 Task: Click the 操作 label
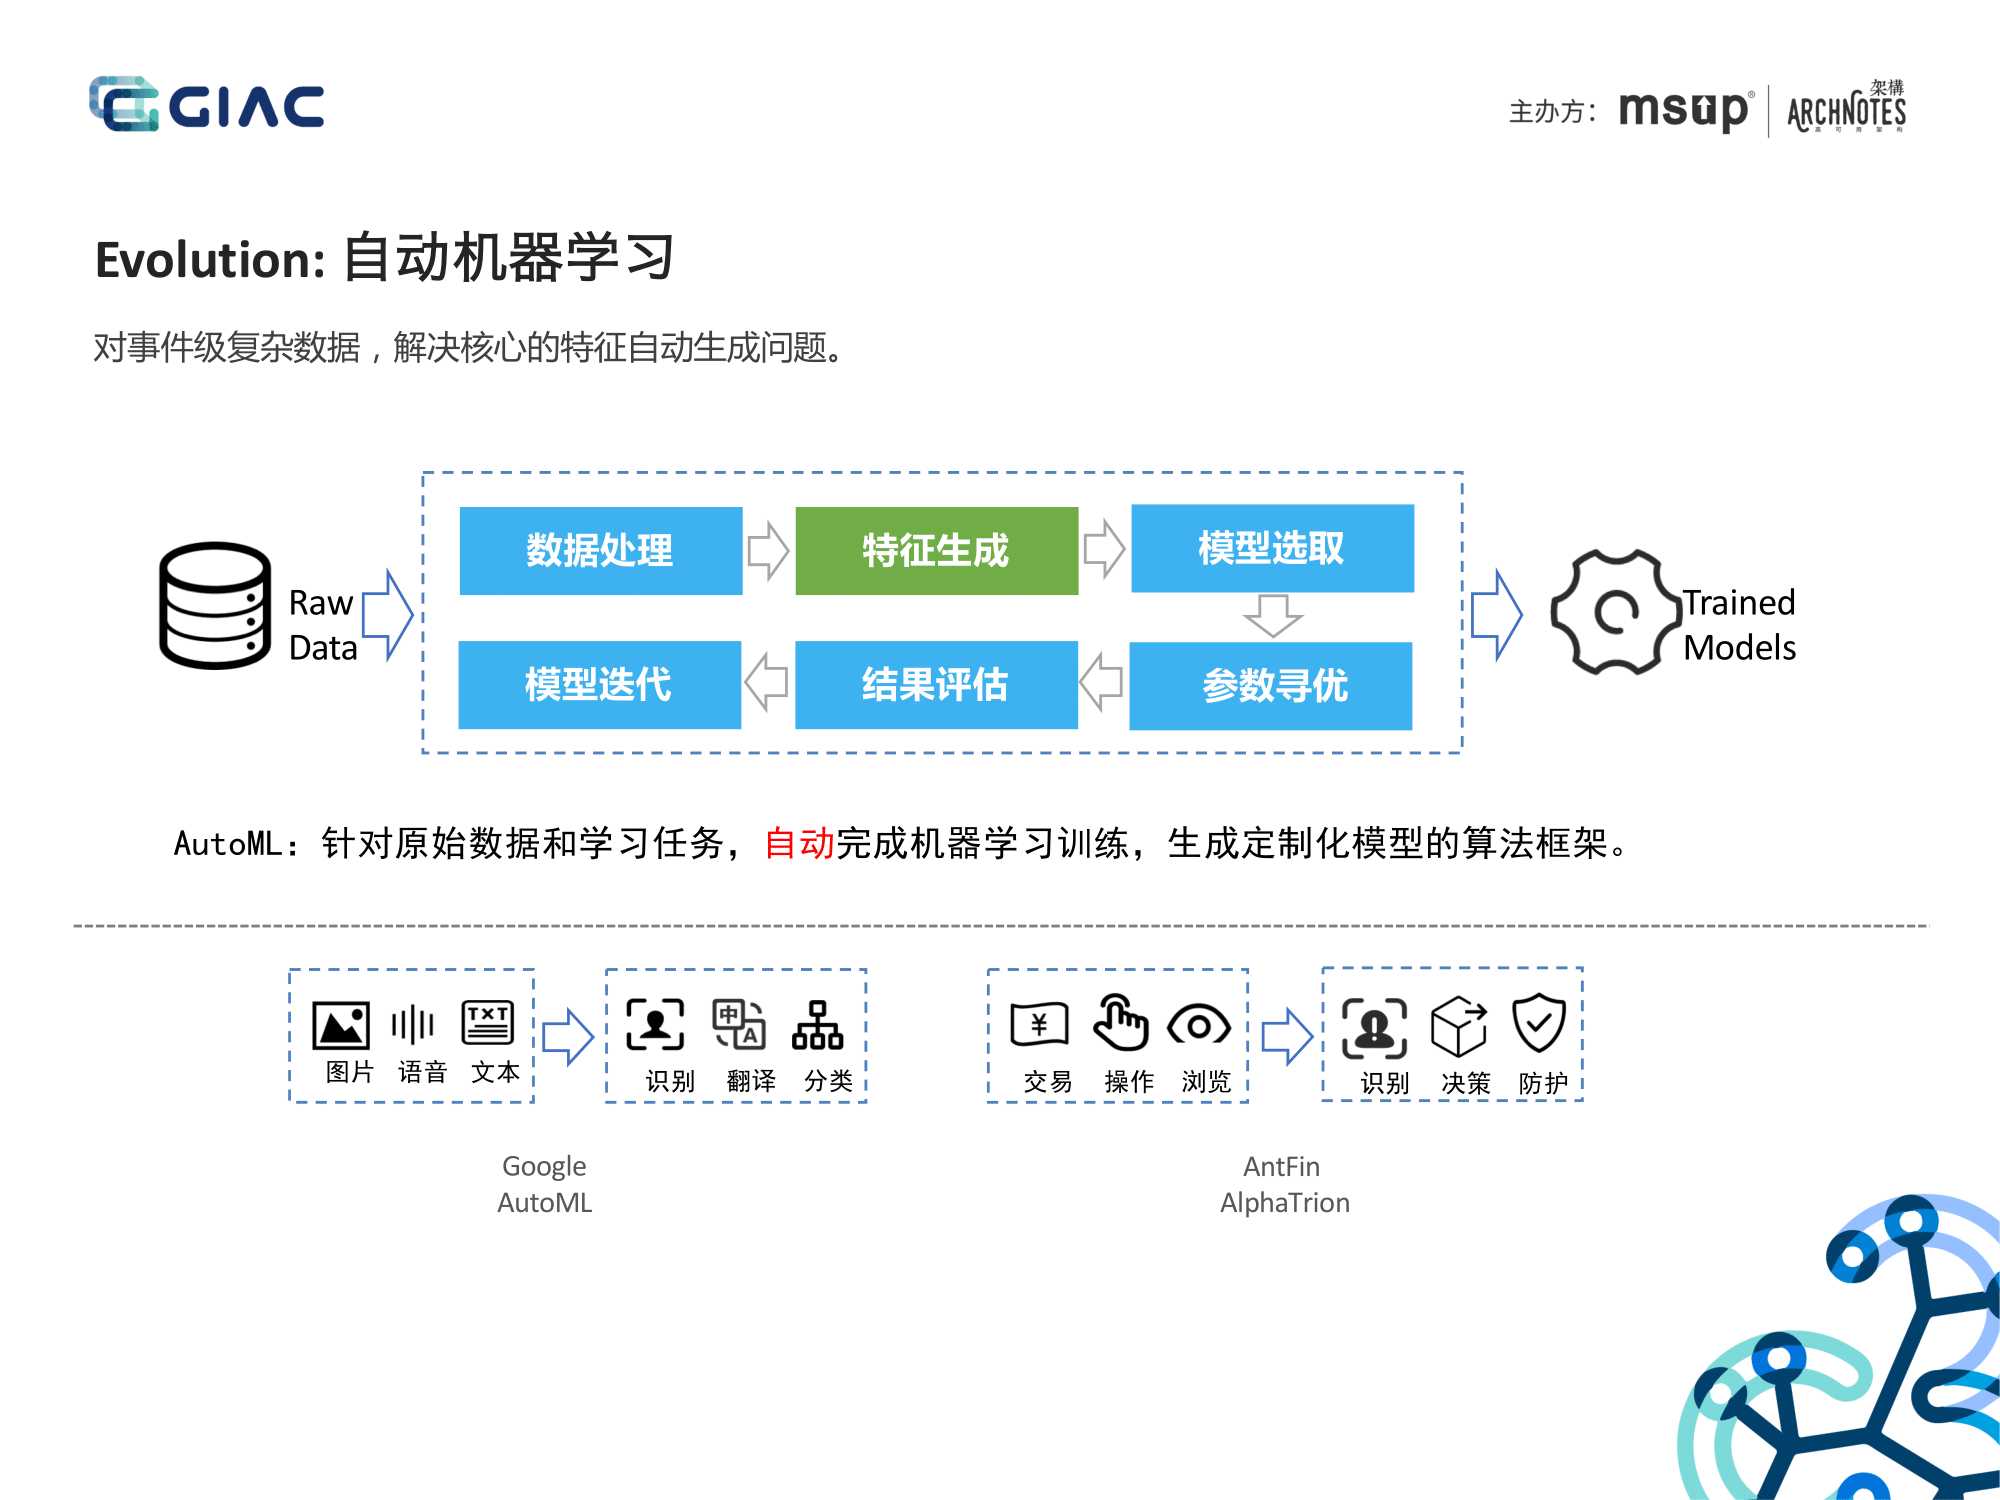click(x=1129, y=1082)
